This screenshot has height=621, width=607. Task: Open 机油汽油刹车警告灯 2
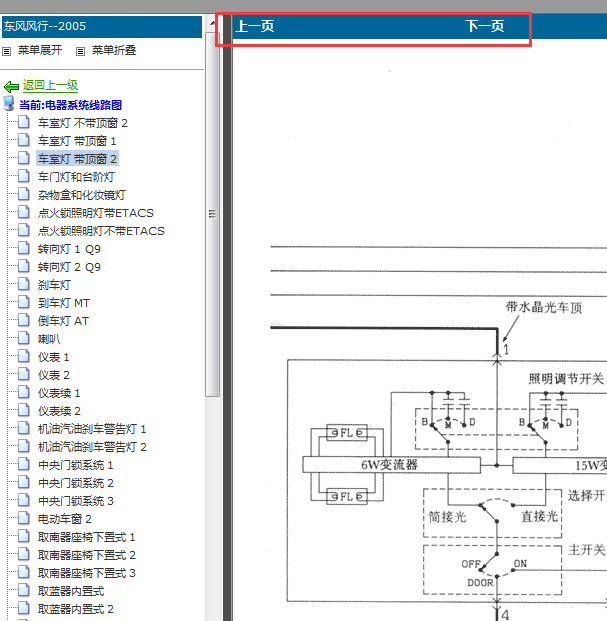pyautogui.click(x=92, y=447)
